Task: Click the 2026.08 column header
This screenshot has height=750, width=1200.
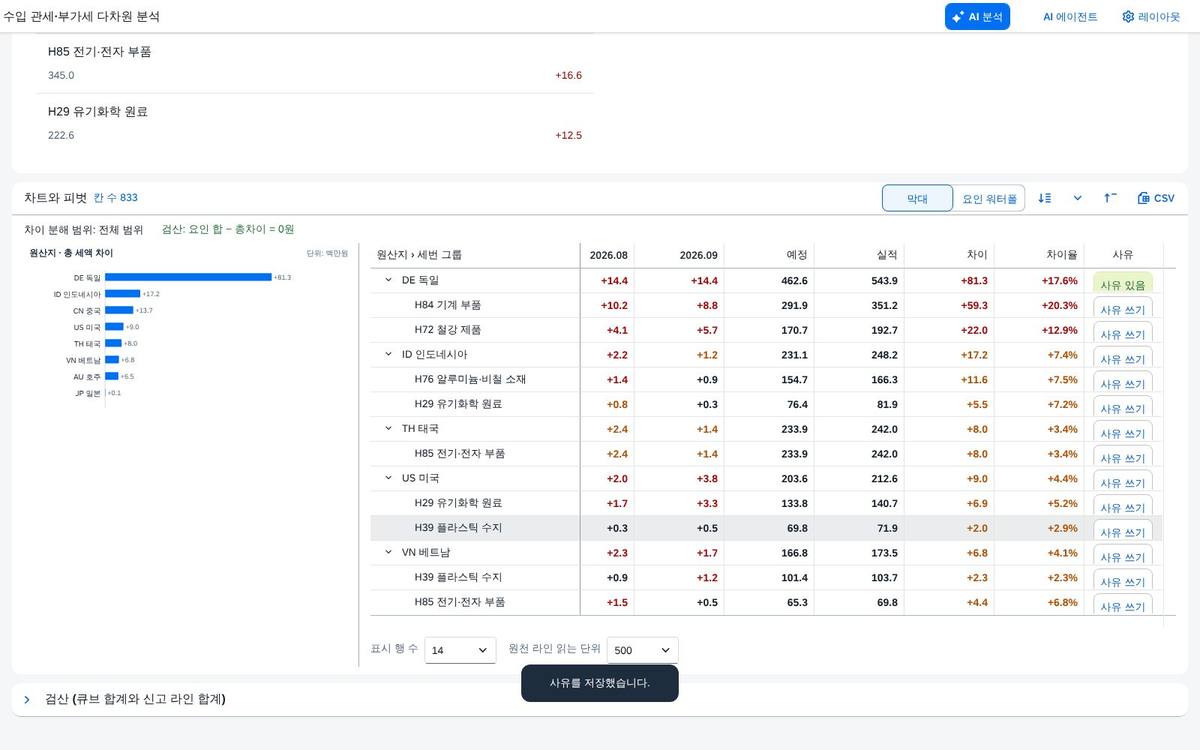Action: pos(608,255)
